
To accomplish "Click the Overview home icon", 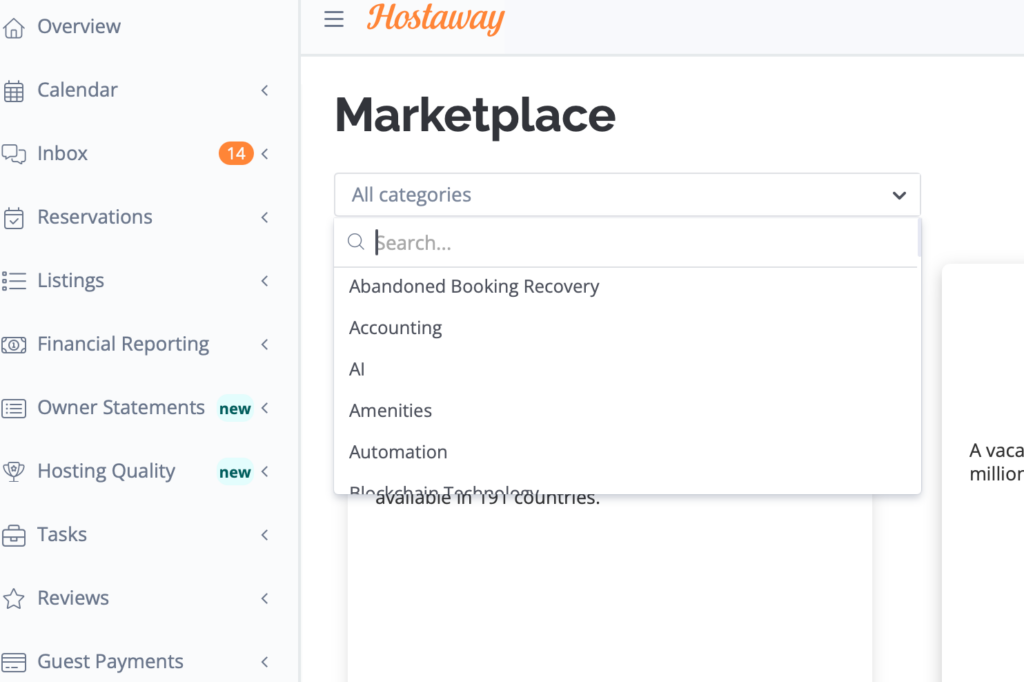I will click(x=13, y=27).
